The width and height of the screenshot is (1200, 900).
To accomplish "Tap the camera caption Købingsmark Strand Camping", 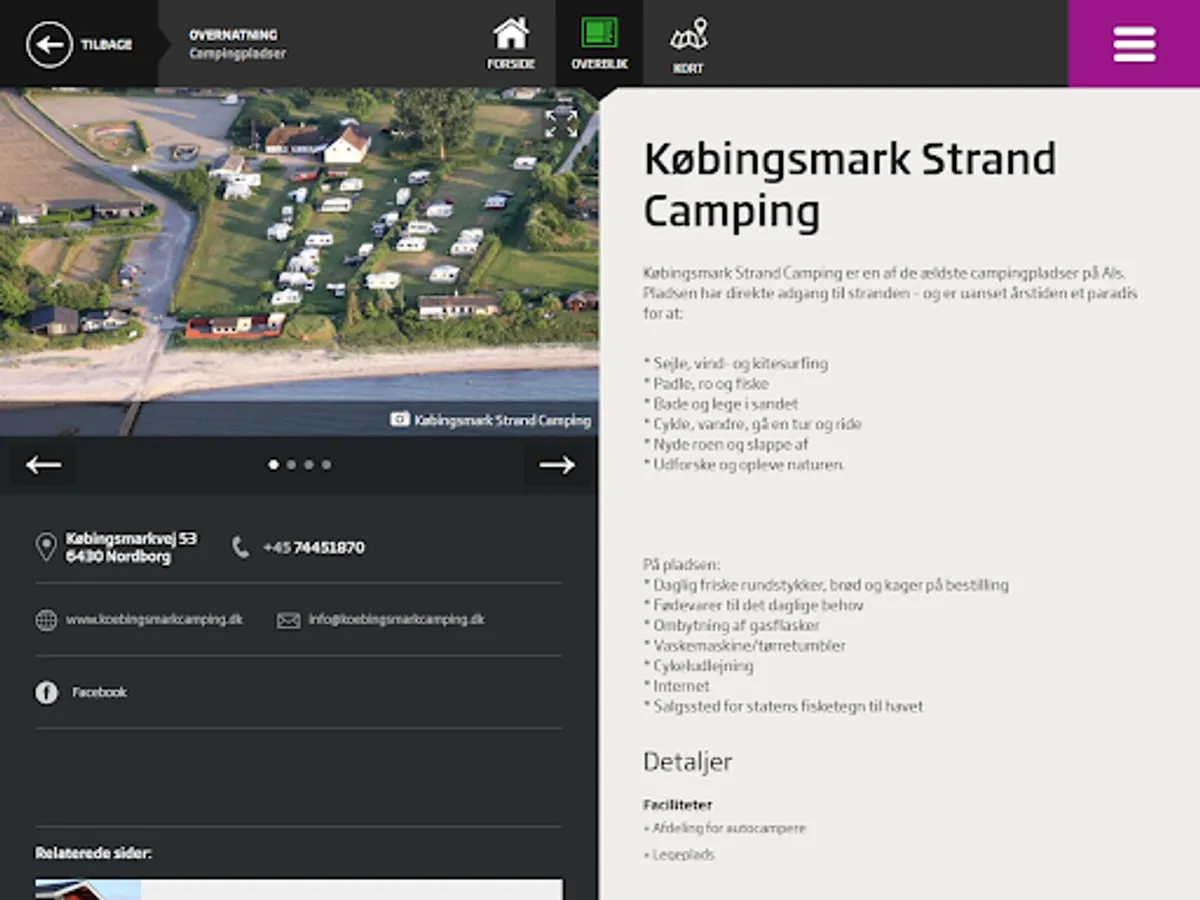I will tap(498, 421).
